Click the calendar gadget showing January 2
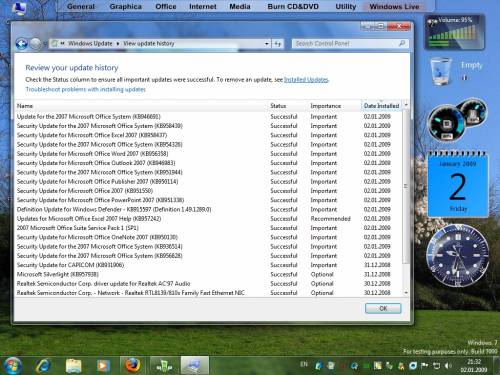Image resolution: width=500 pixels, height=375 pixels. click(x=458, y=184)
